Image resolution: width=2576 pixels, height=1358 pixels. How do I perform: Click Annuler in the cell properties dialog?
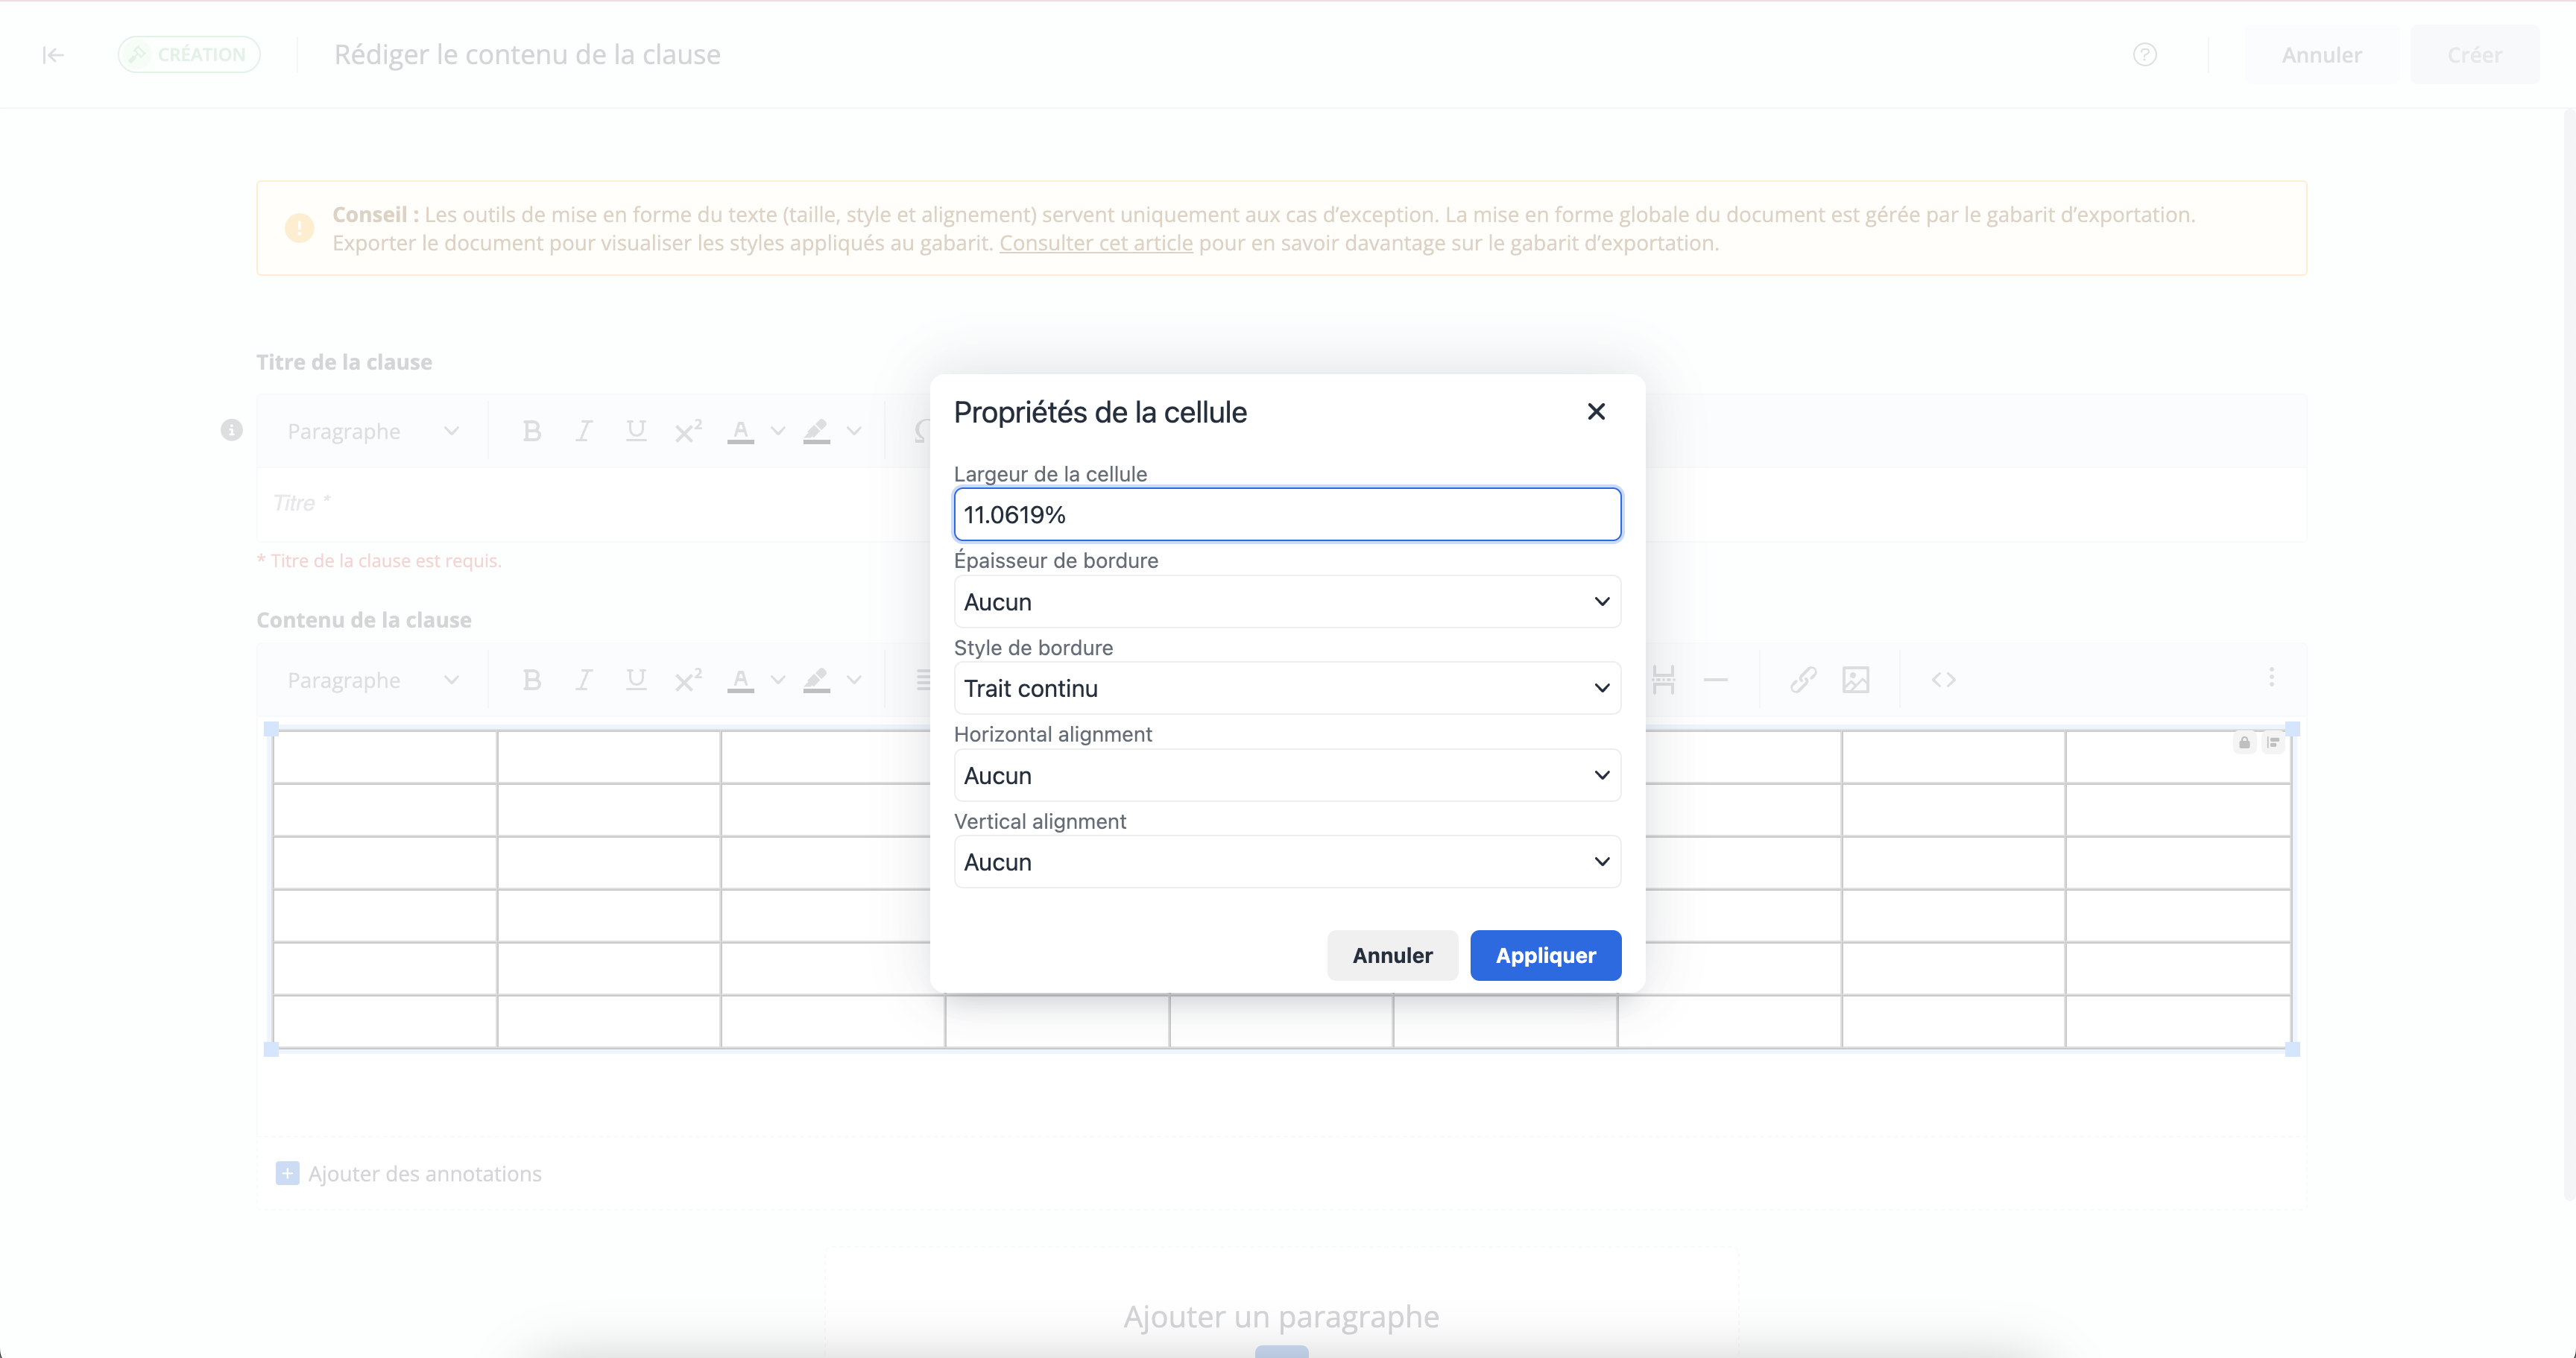coord(1392,955)
